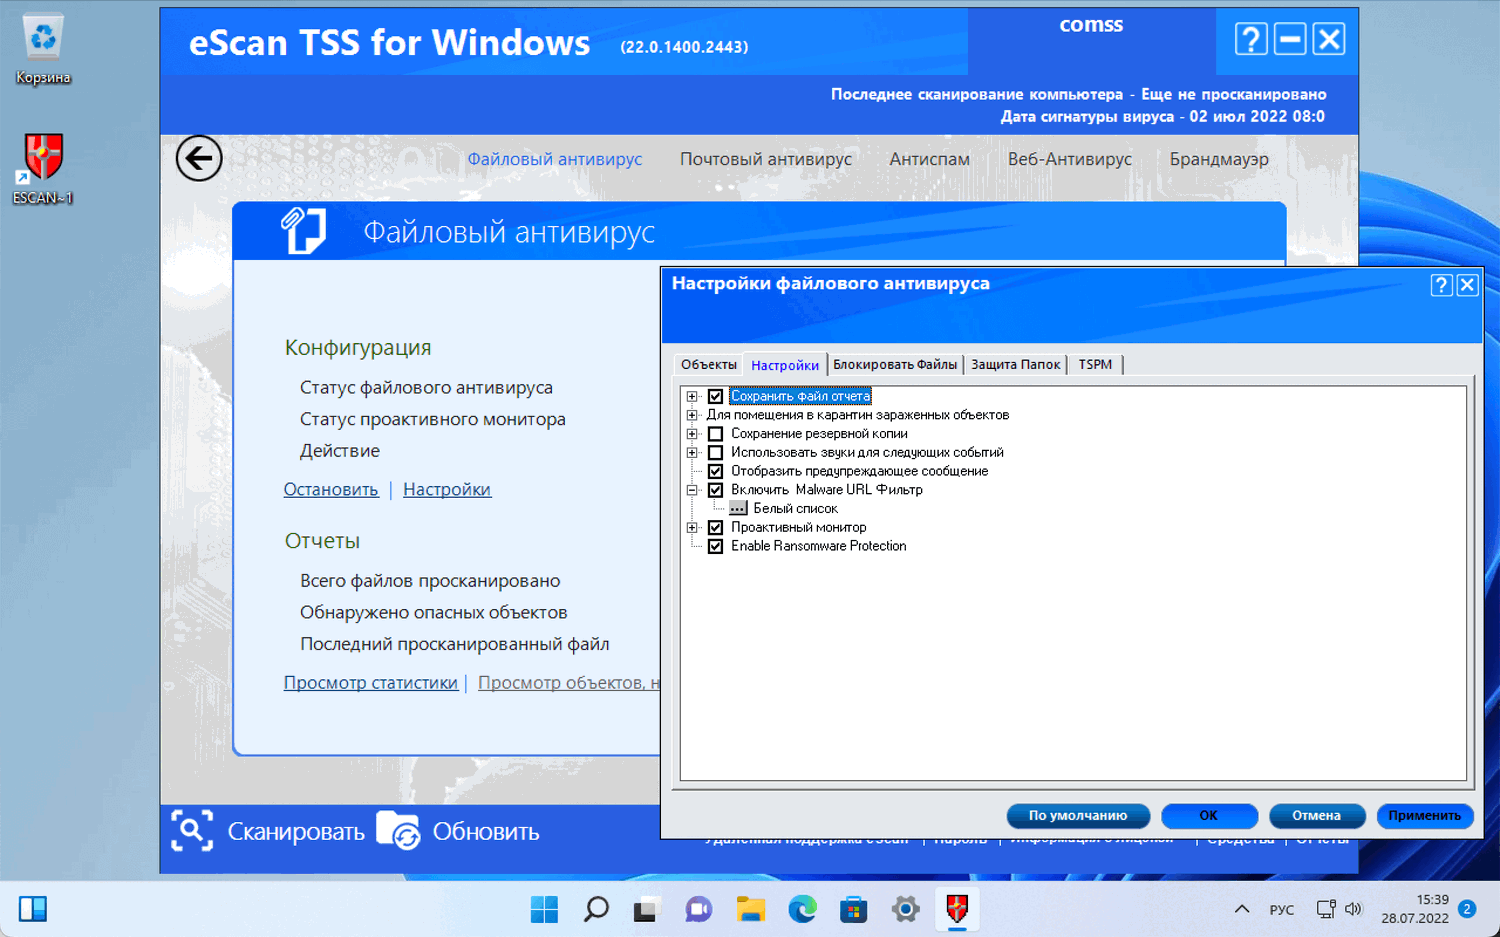Open help in eScan main title bar
Screen dimensions: 1500x937
[x=1251, y=39]
